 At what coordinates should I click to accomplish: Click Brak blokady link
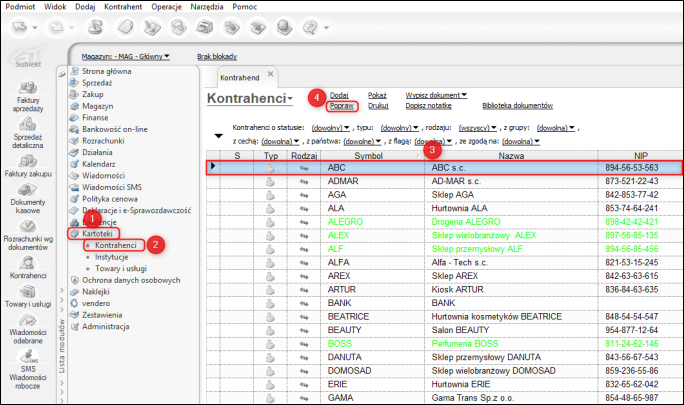tap(217, 57)
